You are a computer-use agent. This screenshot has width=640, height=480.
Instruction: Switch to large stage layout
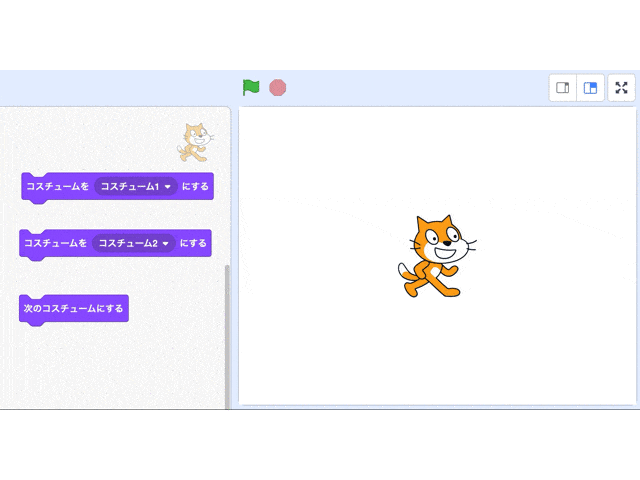pyautogui.click(x=590, y=87)
